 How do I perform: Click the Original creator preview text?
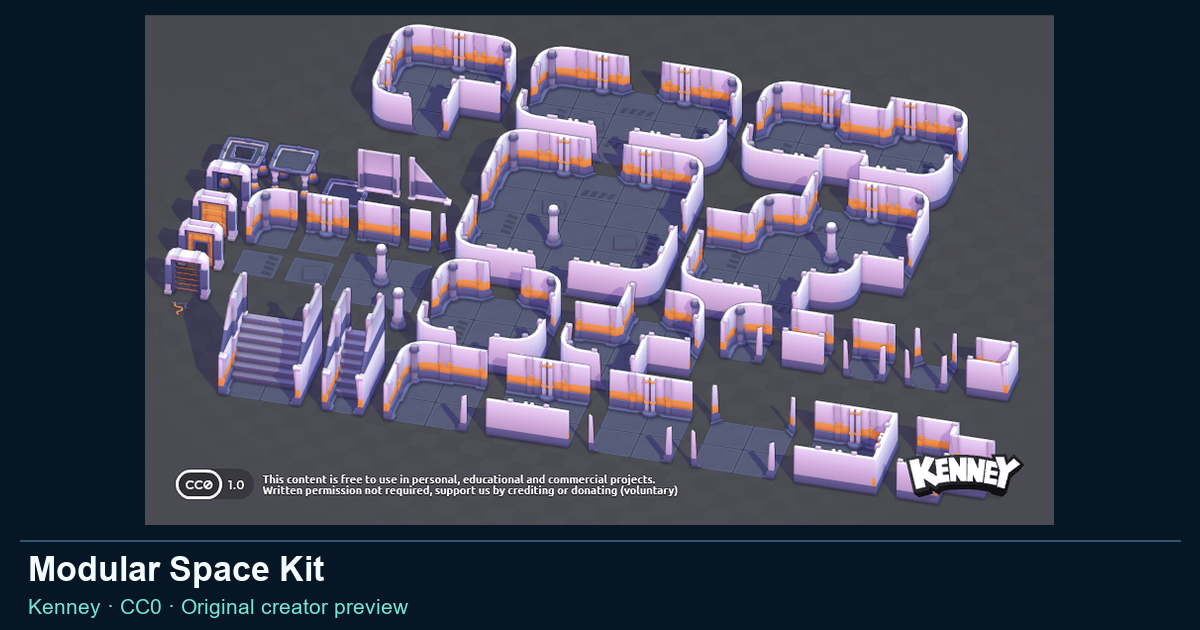click(295, 607)
